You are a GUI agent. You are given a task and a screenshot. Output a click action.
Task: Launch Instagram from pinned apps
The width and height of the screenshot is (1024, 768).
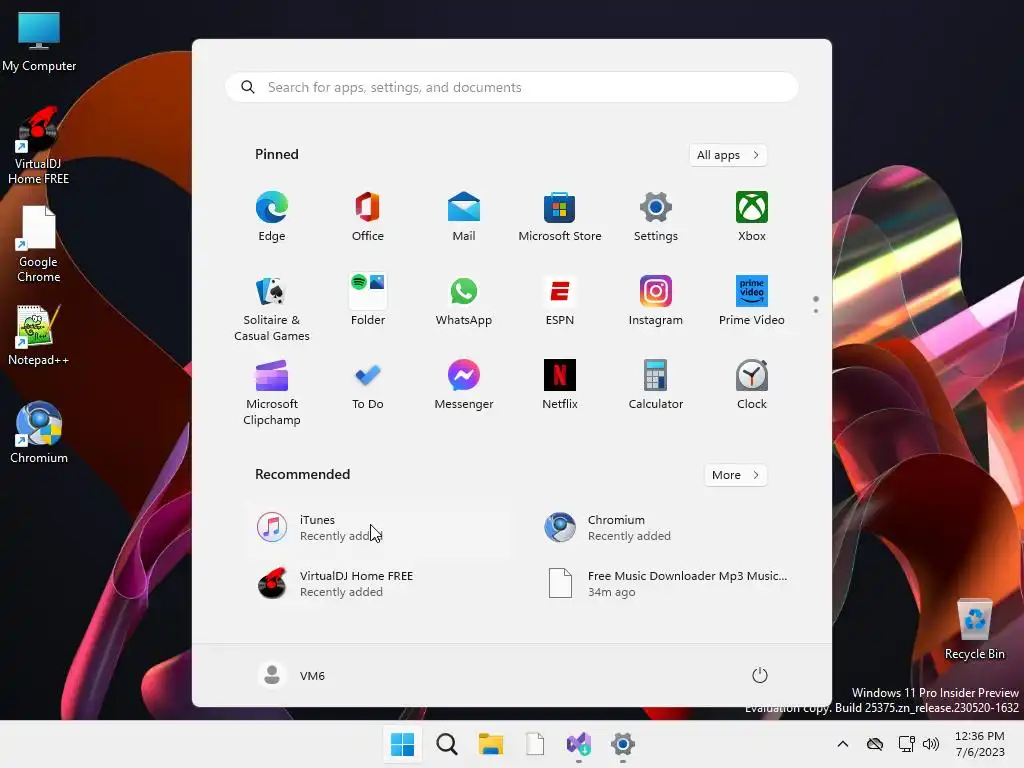[x=656, y=300]
